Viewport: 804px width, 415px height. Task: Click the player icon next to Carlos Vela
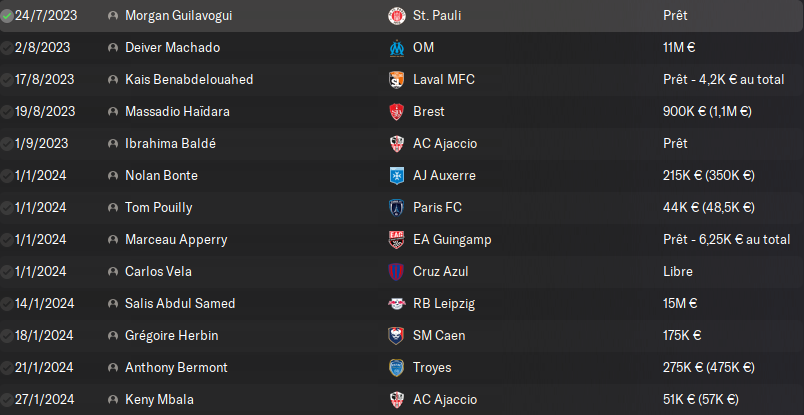point(112,272)
